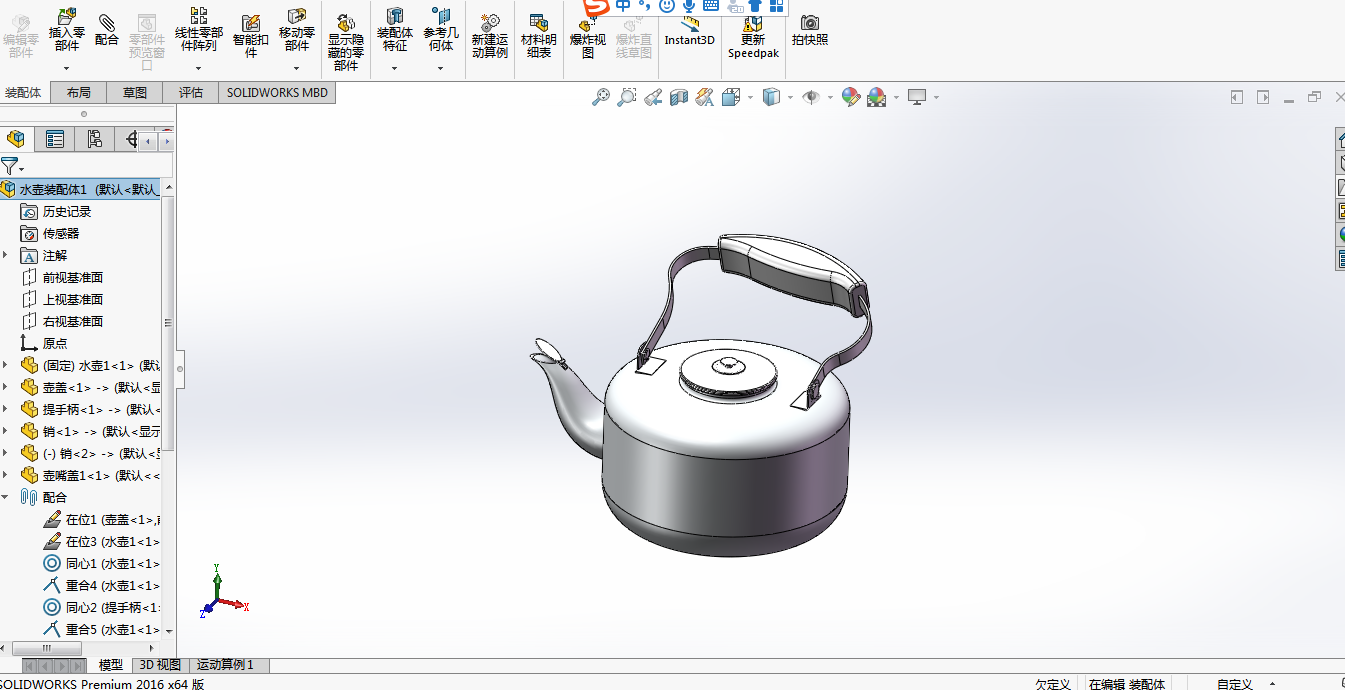Image resolution: width=1345 pixels, height=690 pixels.
Task: Click the feature tree filter funnel field
Action: 88,166
